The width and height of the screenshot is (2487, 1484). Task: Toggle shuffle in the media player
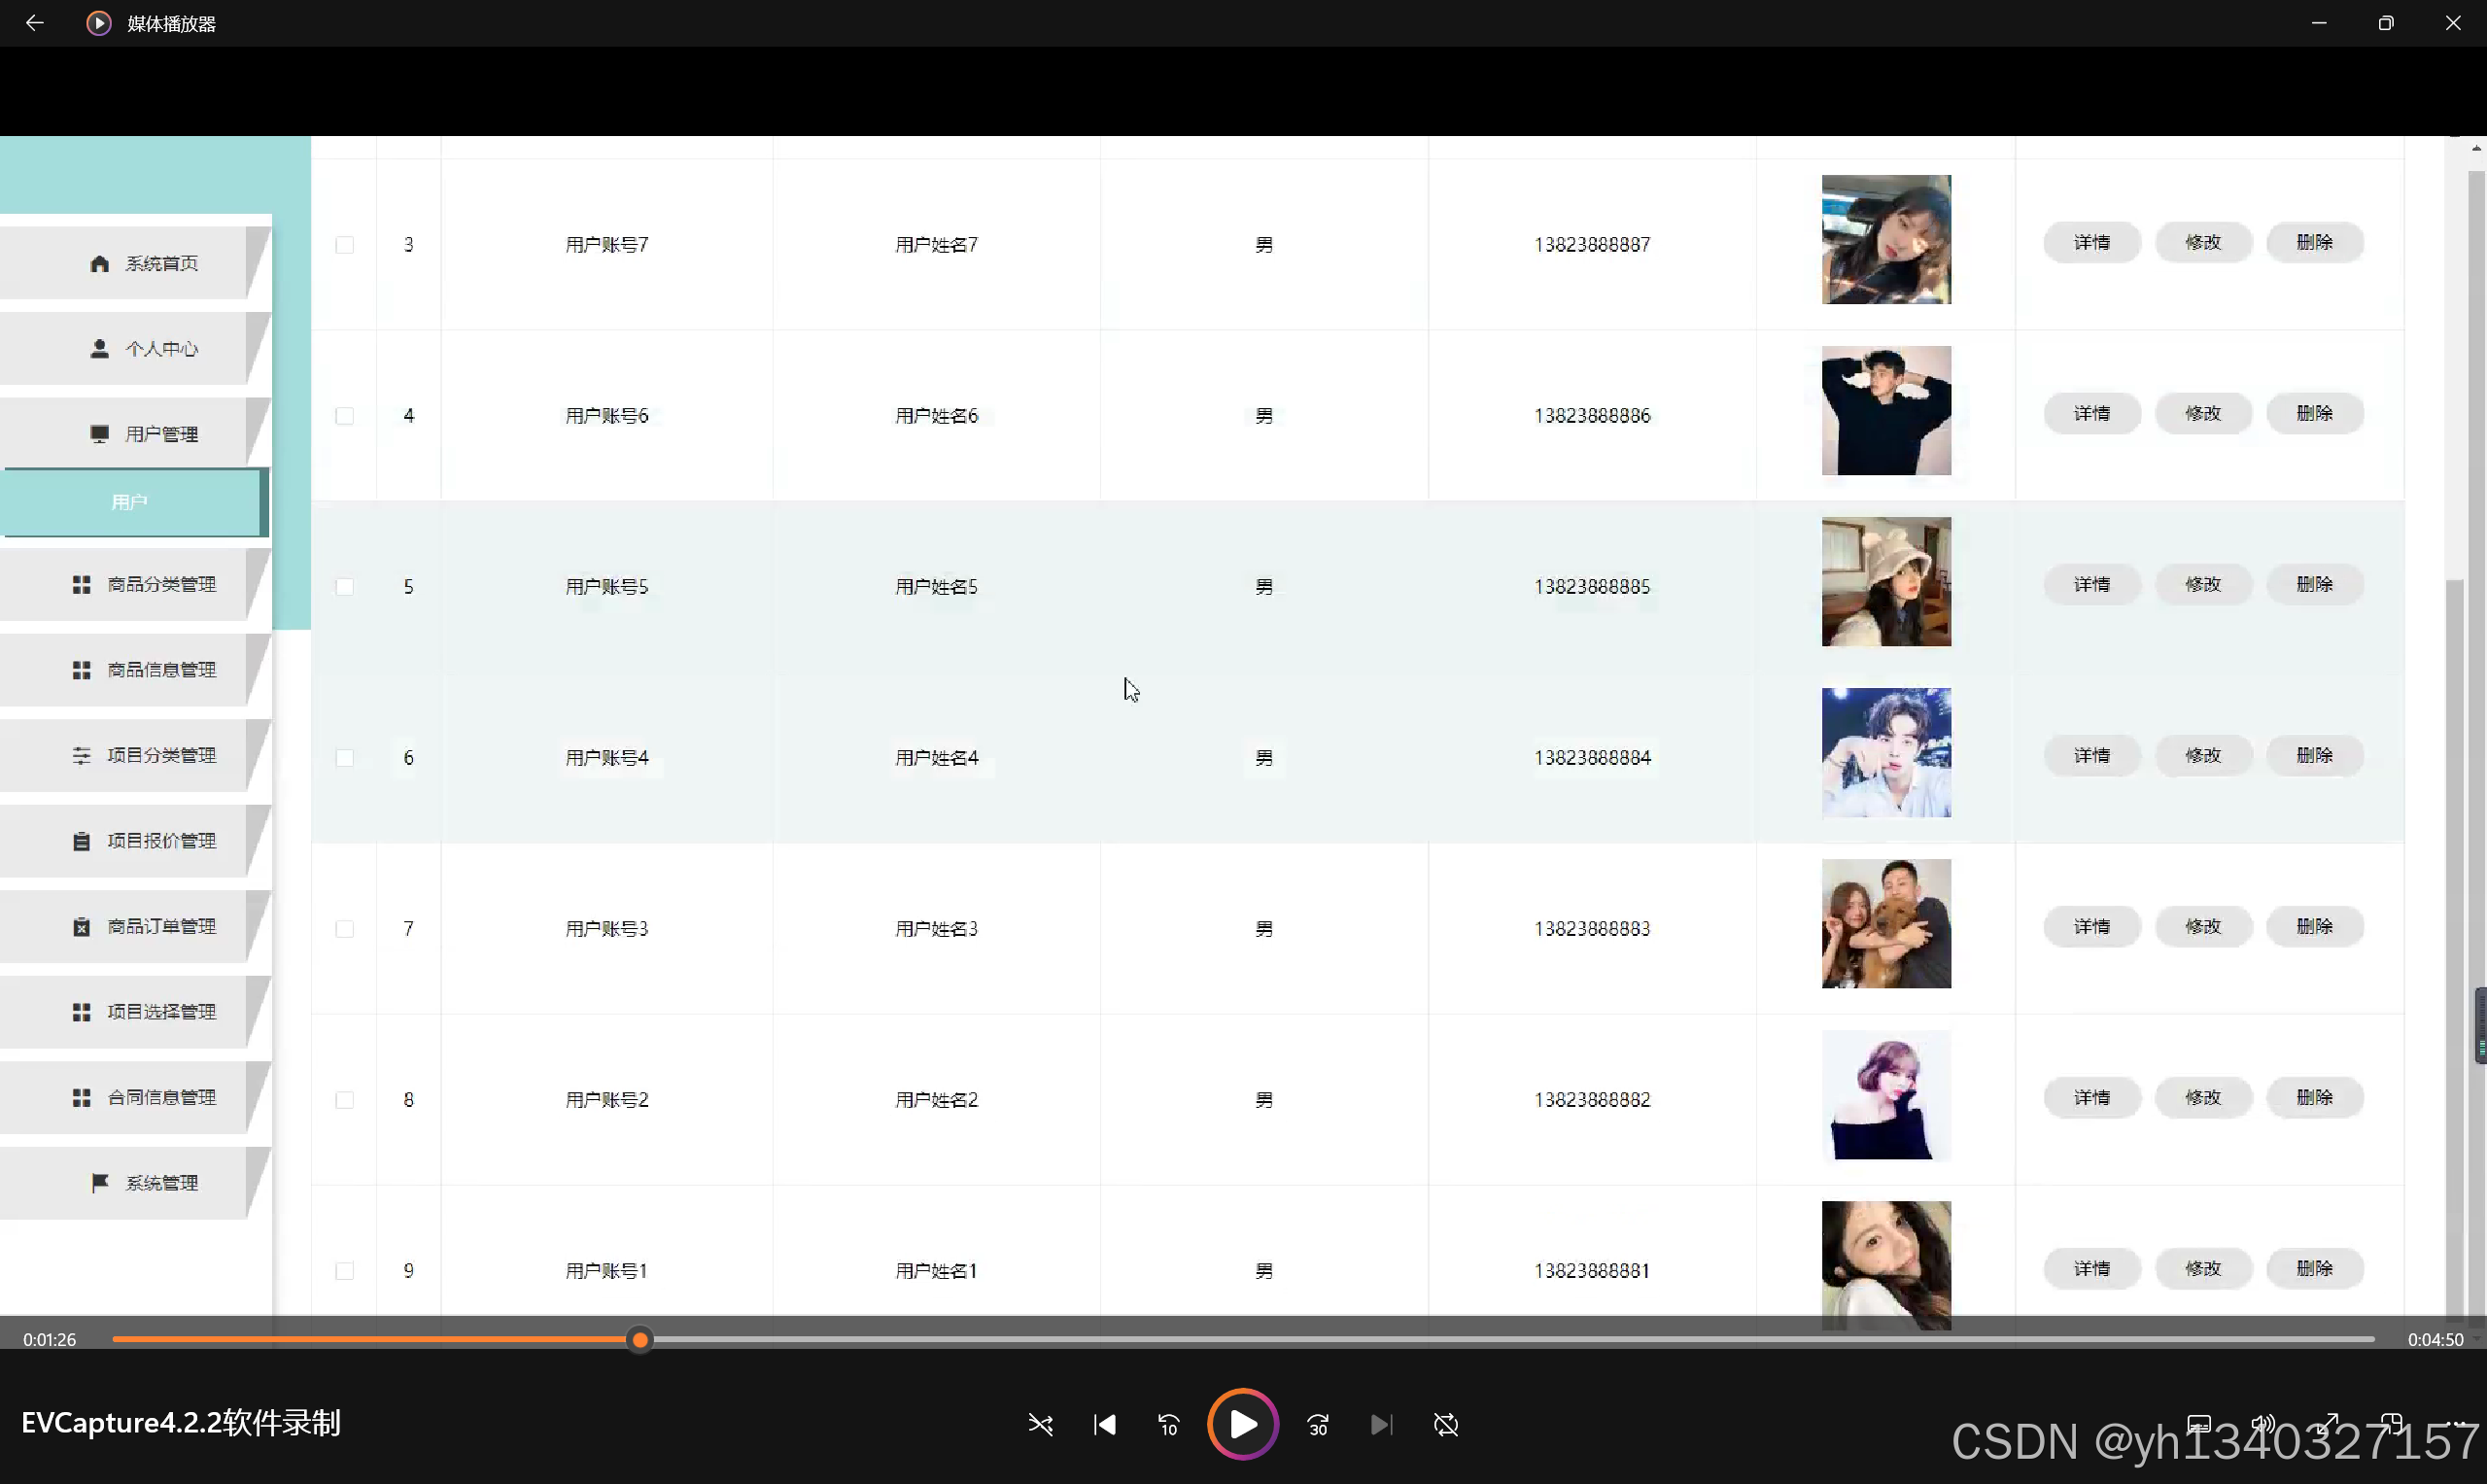[1040, 1424]
